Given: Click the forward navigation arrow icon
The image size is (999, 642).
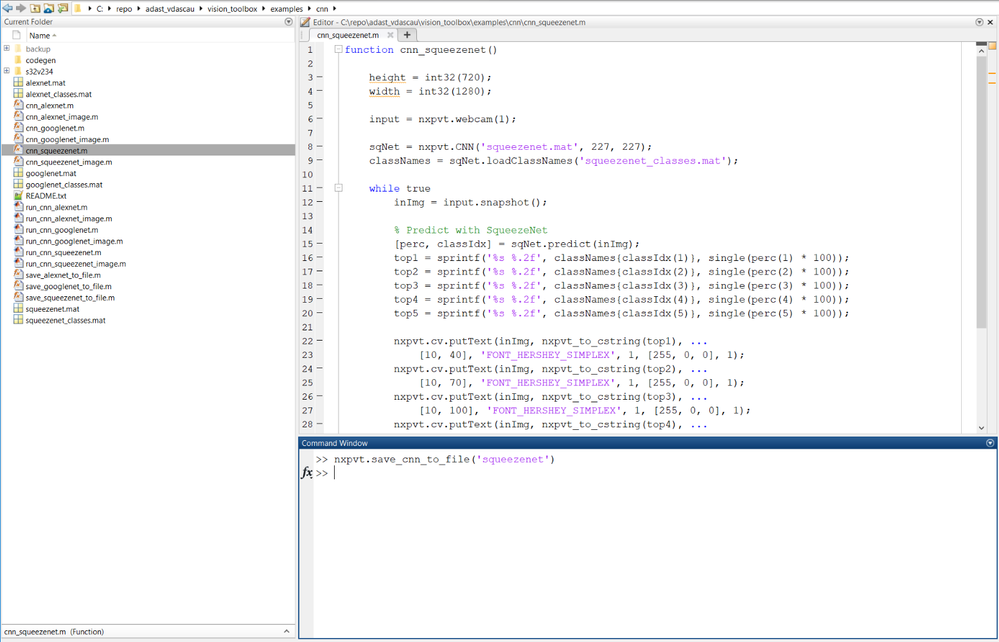Looking at the screenshot, I should pos(21,8).
